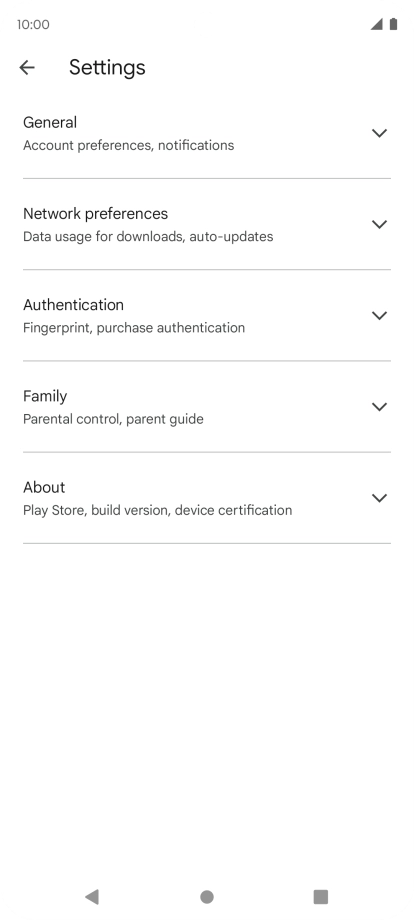Tap the signal strength icon
Viewport: 414px width, 920px height.
376,24
